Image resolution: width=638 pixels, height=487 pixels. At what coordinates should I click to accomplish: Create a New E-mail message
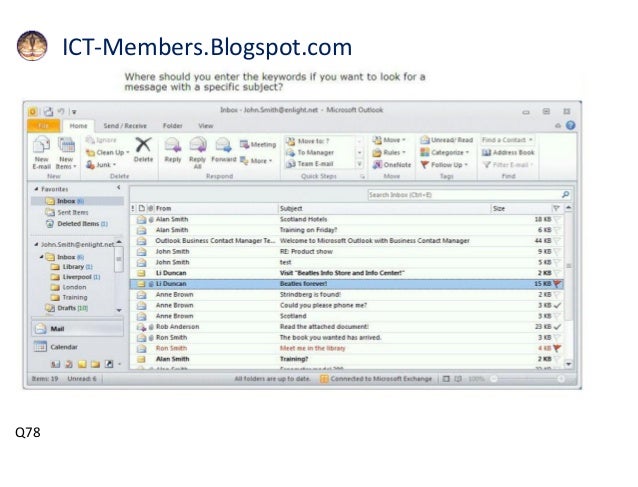41,153
